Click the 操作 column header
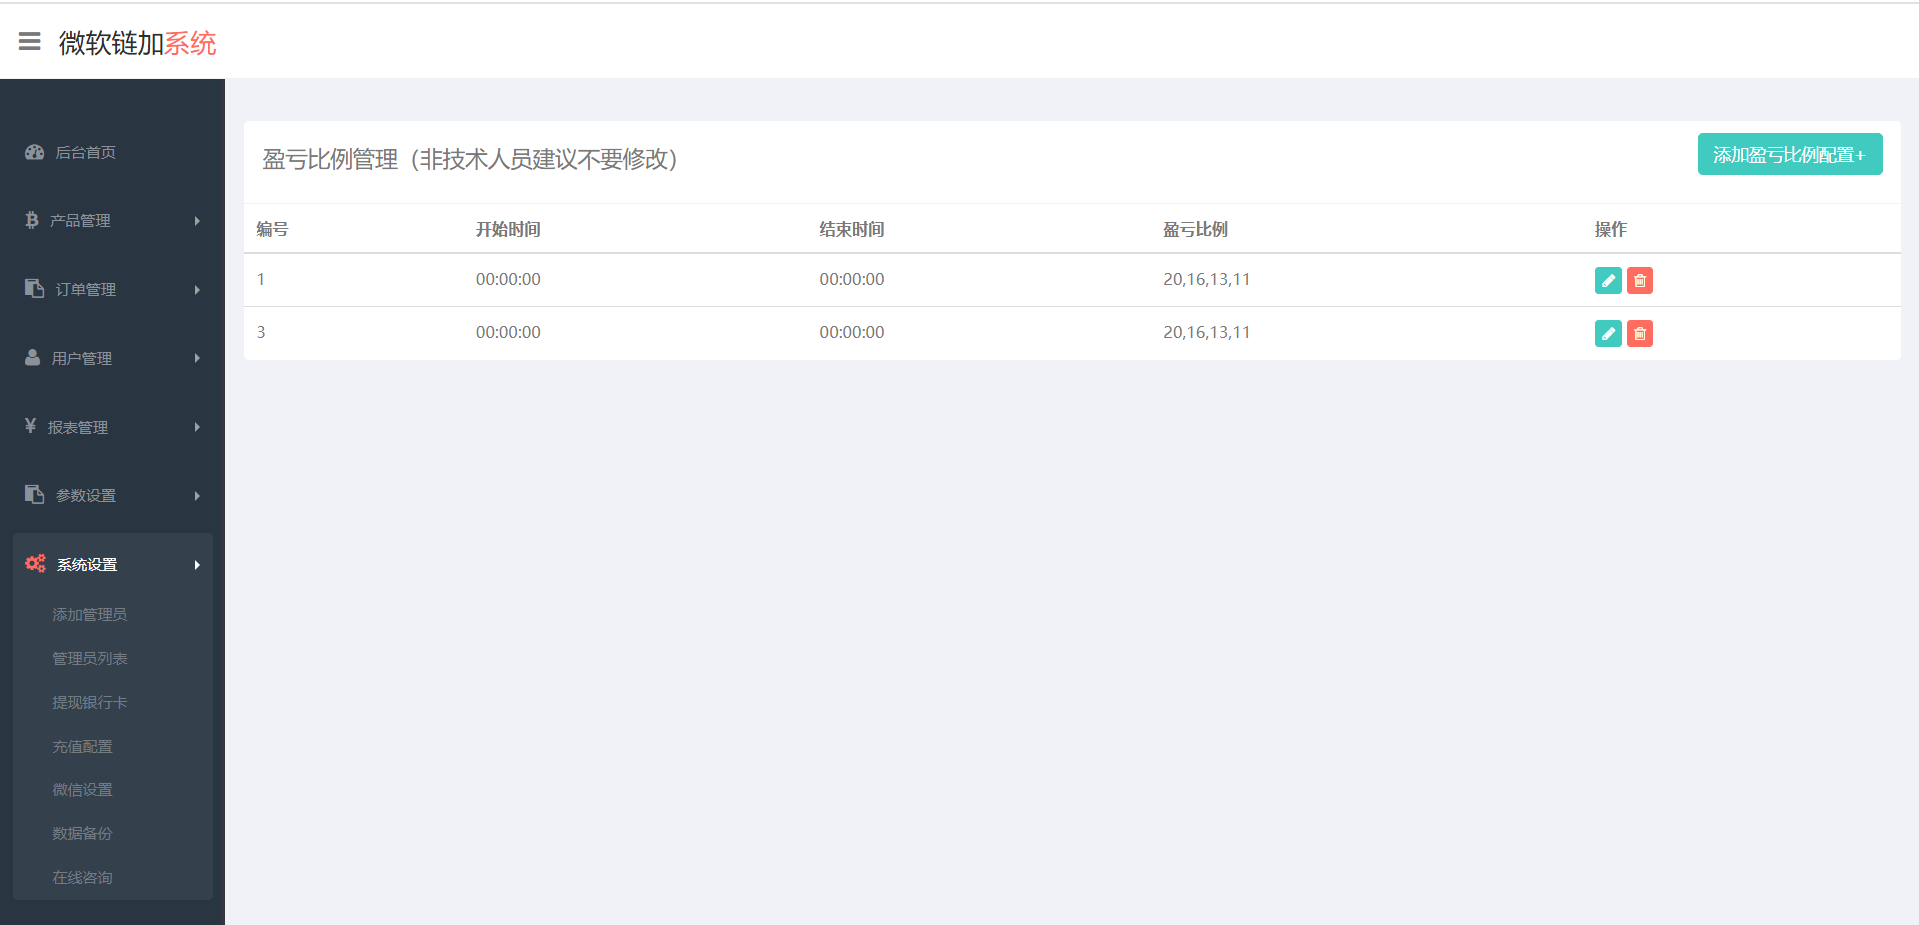This screenshot has width=1919, height=925. (1611, 229)
